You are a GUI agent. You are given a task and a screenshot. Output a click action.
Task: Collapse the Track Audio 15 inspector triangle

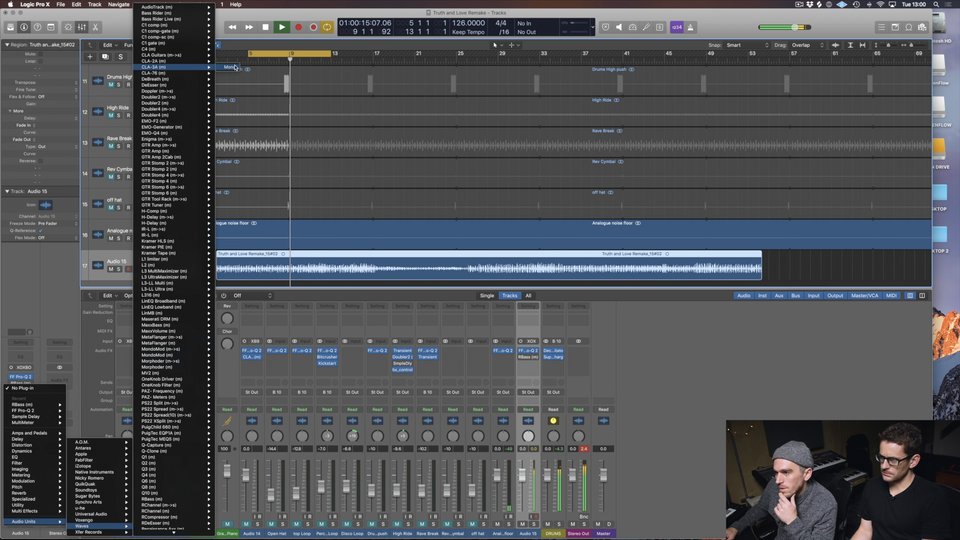point(7,191)
